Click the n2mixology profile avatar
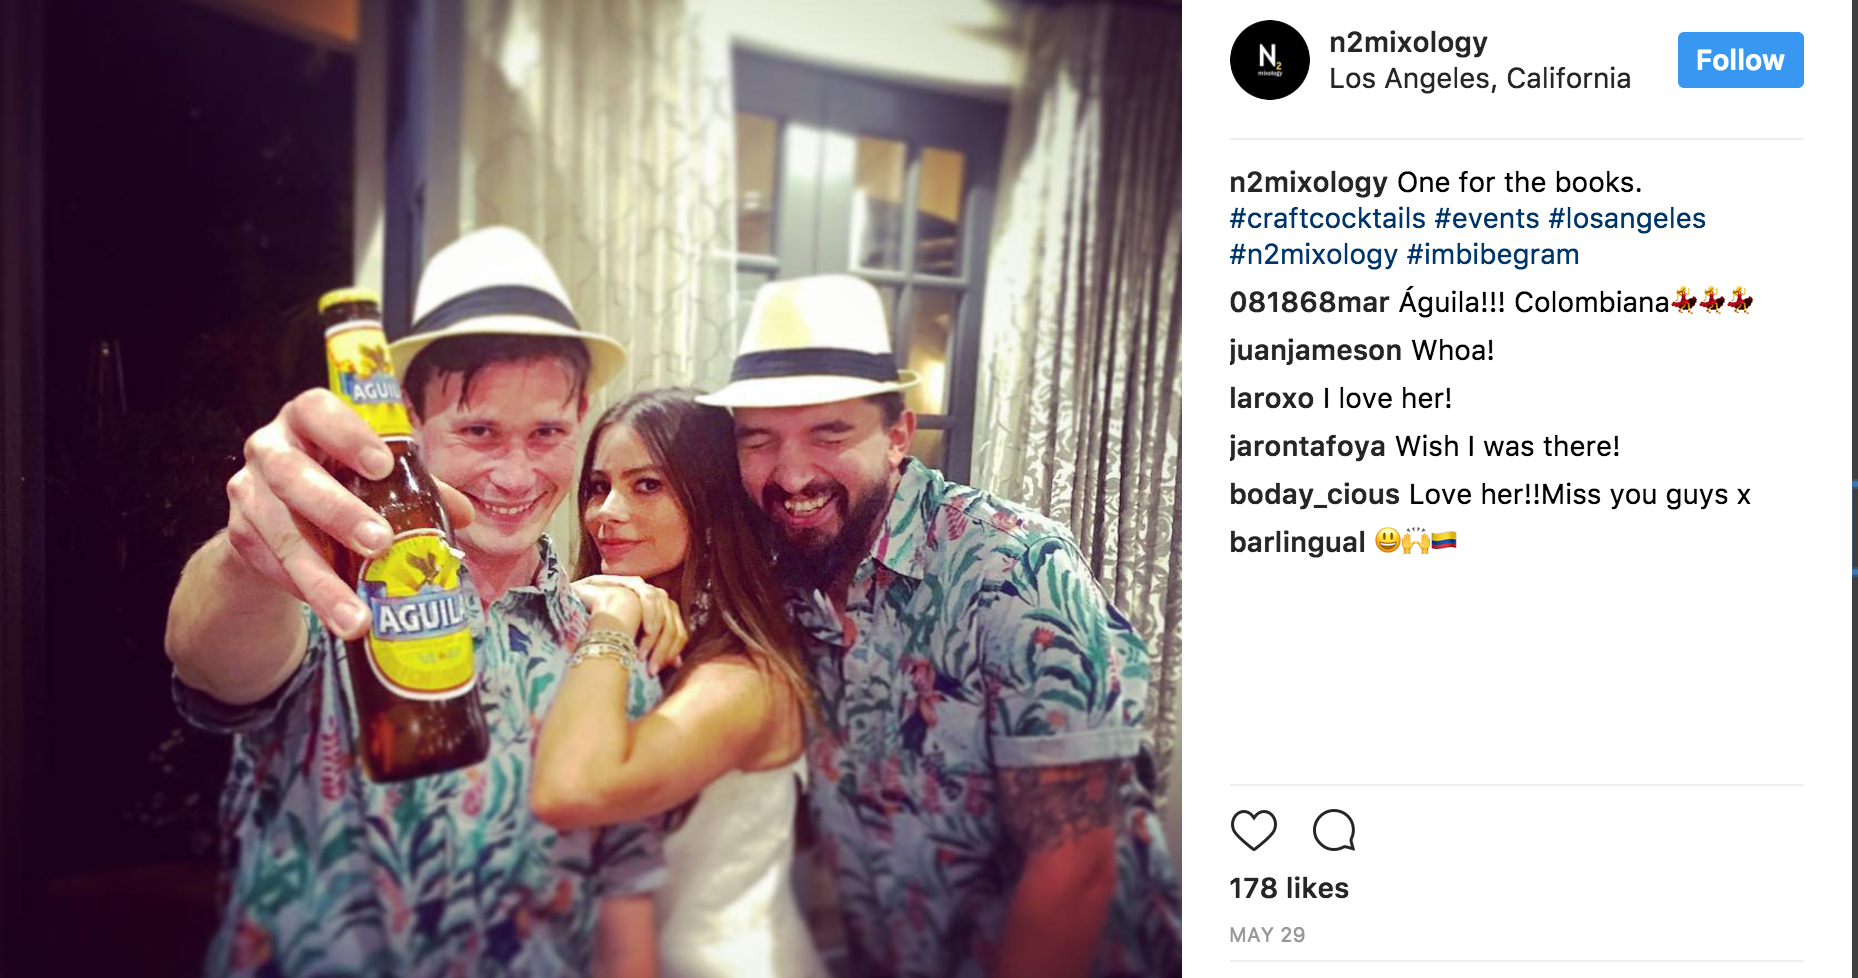 tap(1270, 60)
